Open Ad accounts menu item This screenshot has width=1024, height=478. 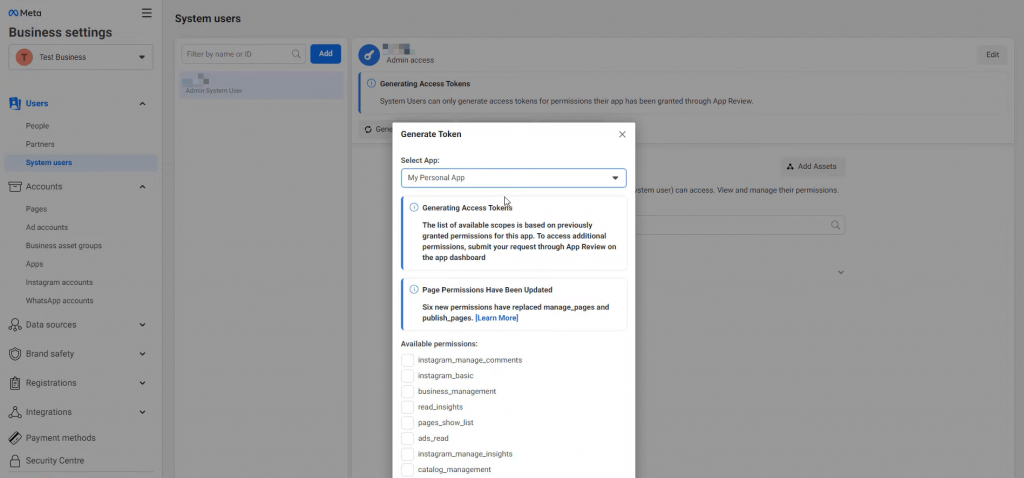point(46,227)
